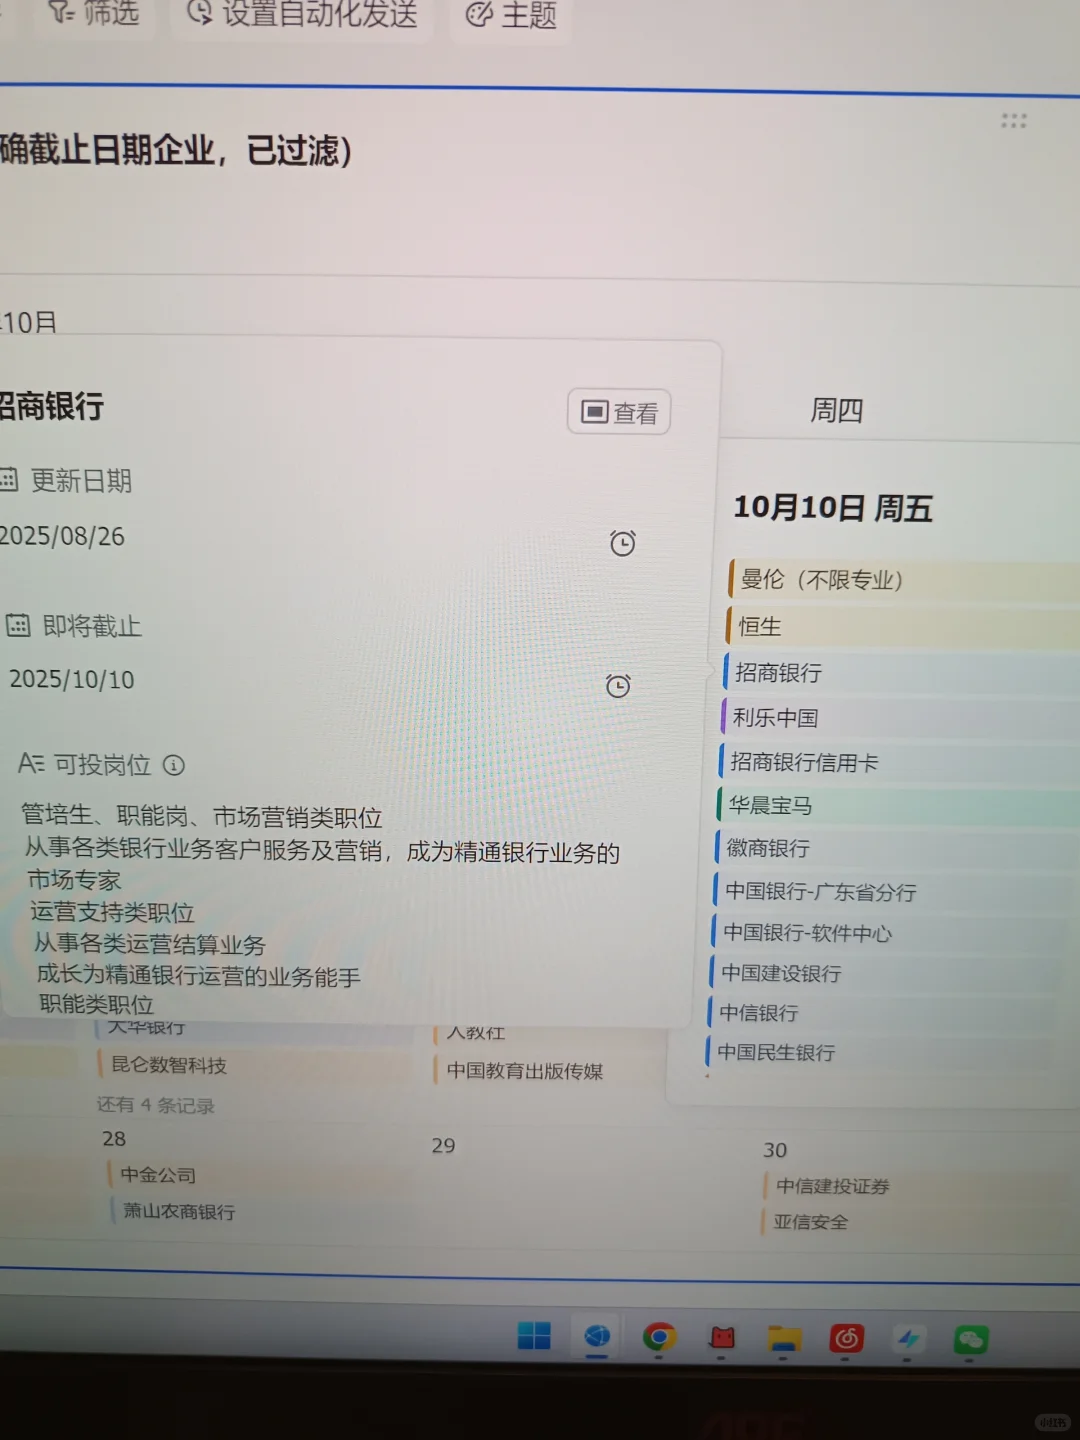Open NetEase Cloud Music taskbar icon
The width and height of the screenshot is (1080, 1440).
click(x=847, y=1338)
